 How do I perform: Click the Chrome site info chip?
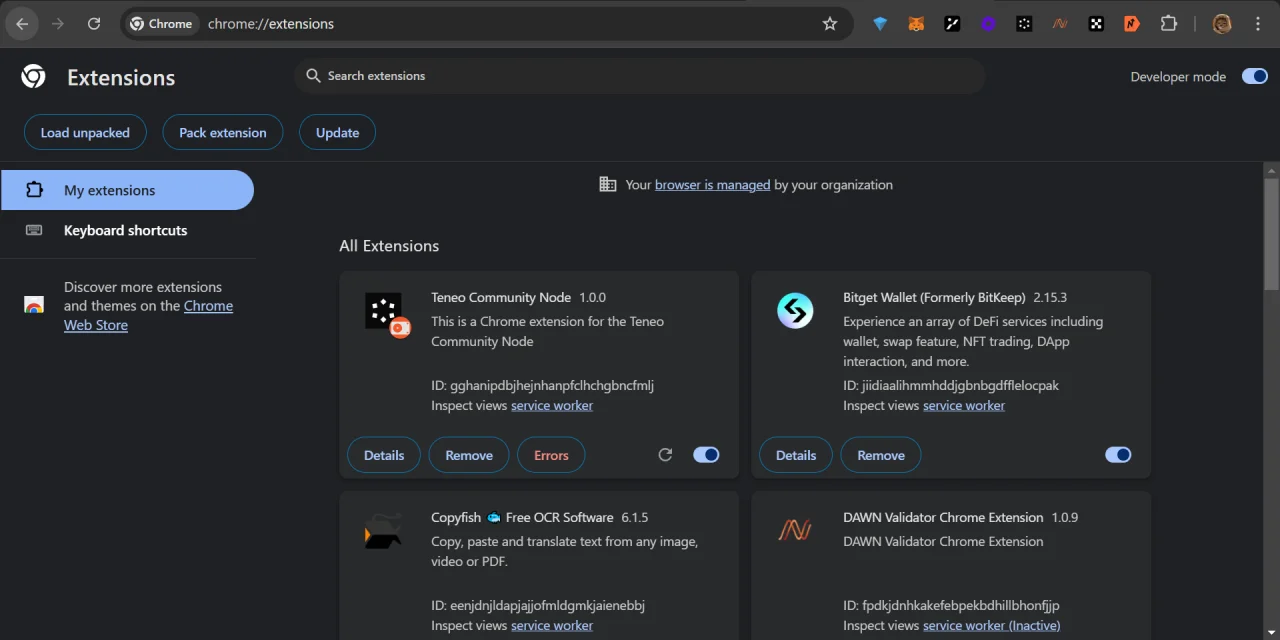tap(161, 24)
